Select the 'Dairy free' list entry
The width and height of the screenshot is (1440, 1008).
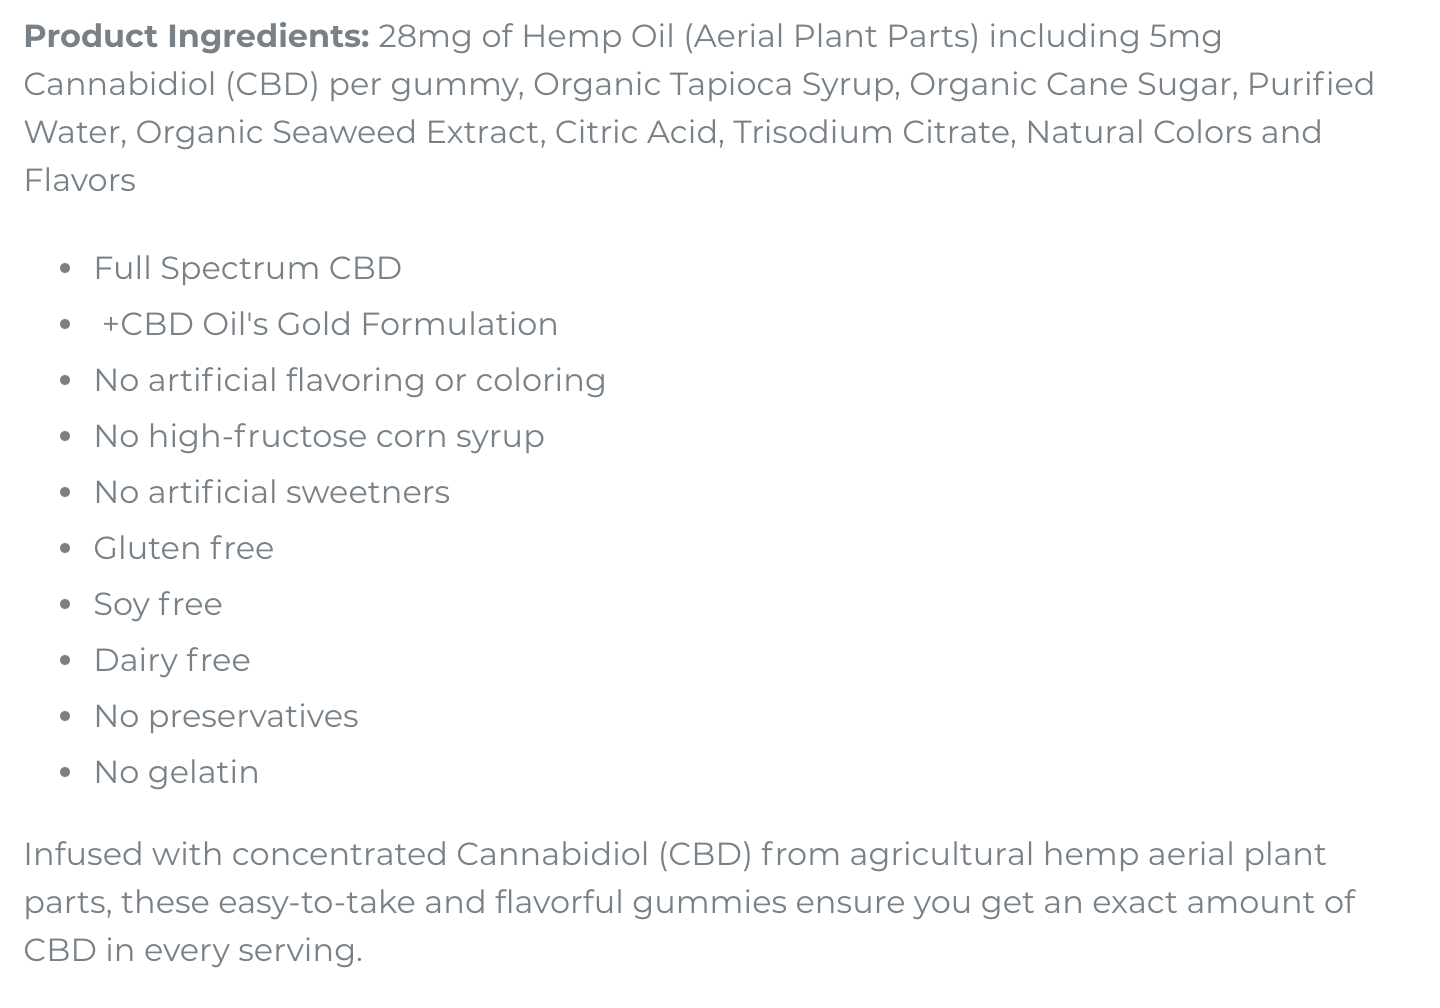tap(172, 660)
